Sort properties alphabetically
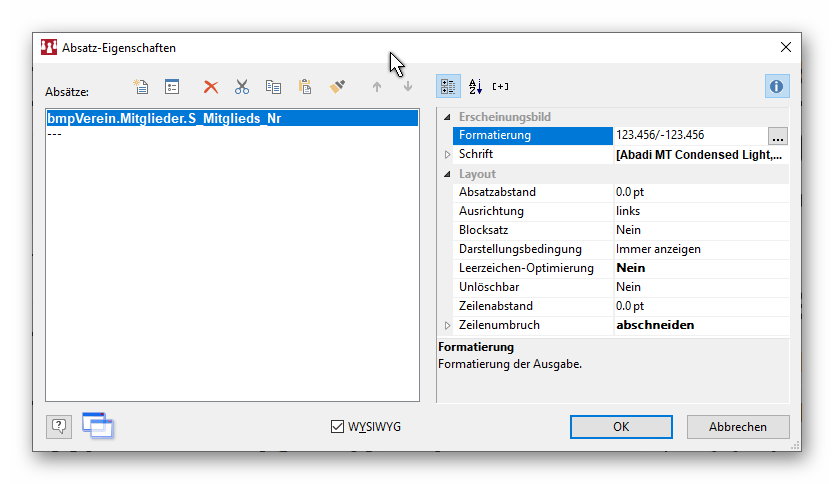This screenshot has width=834, height=484. tap(476, 87)
